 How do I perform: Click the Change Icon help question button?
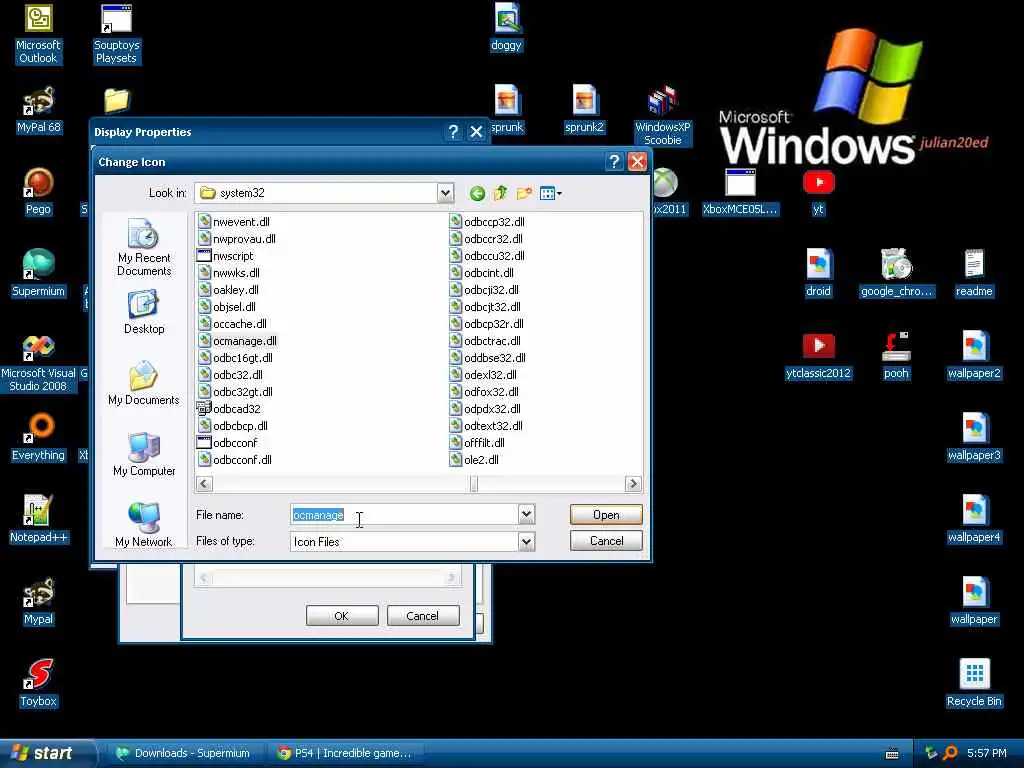click(x=614, y=162)
